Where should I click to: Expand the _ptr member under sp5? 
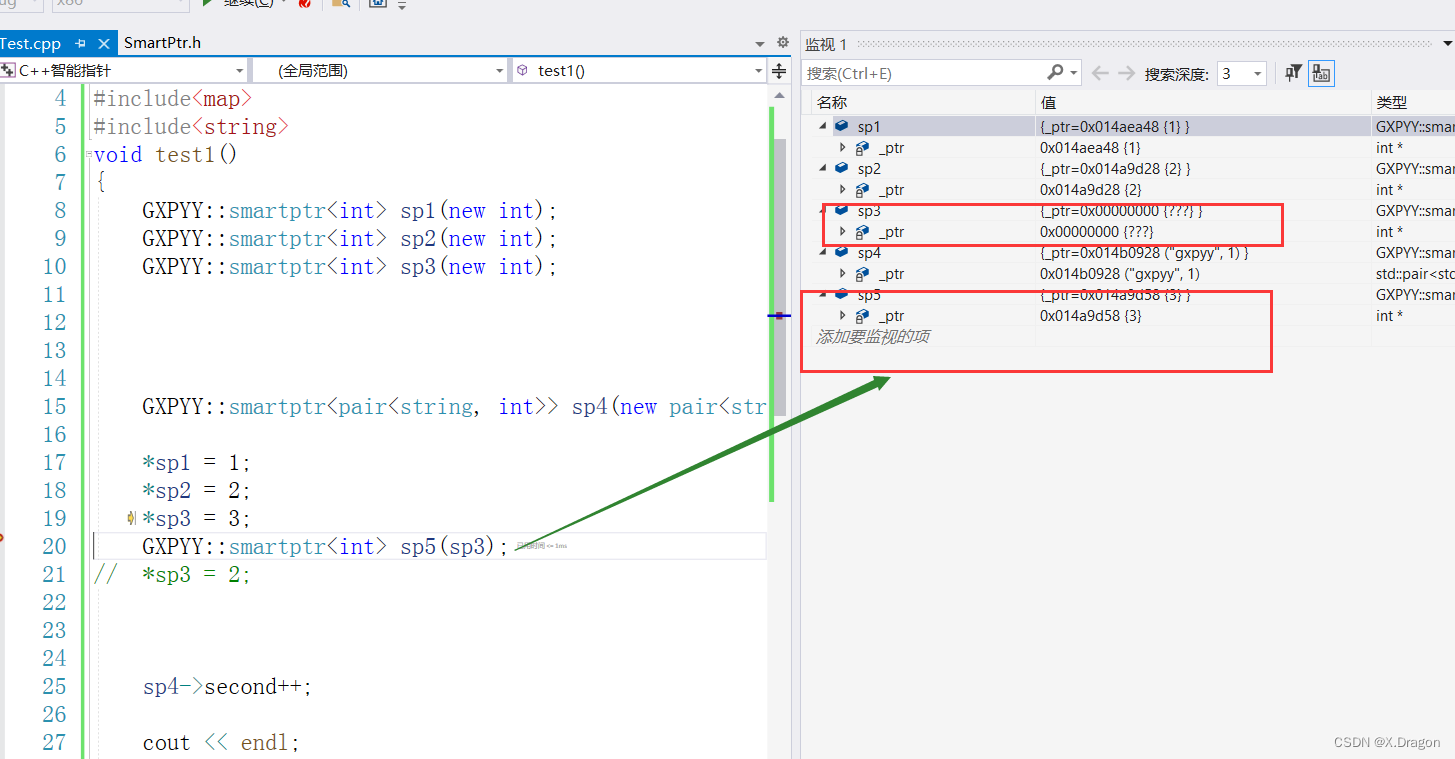coord(842,315)
